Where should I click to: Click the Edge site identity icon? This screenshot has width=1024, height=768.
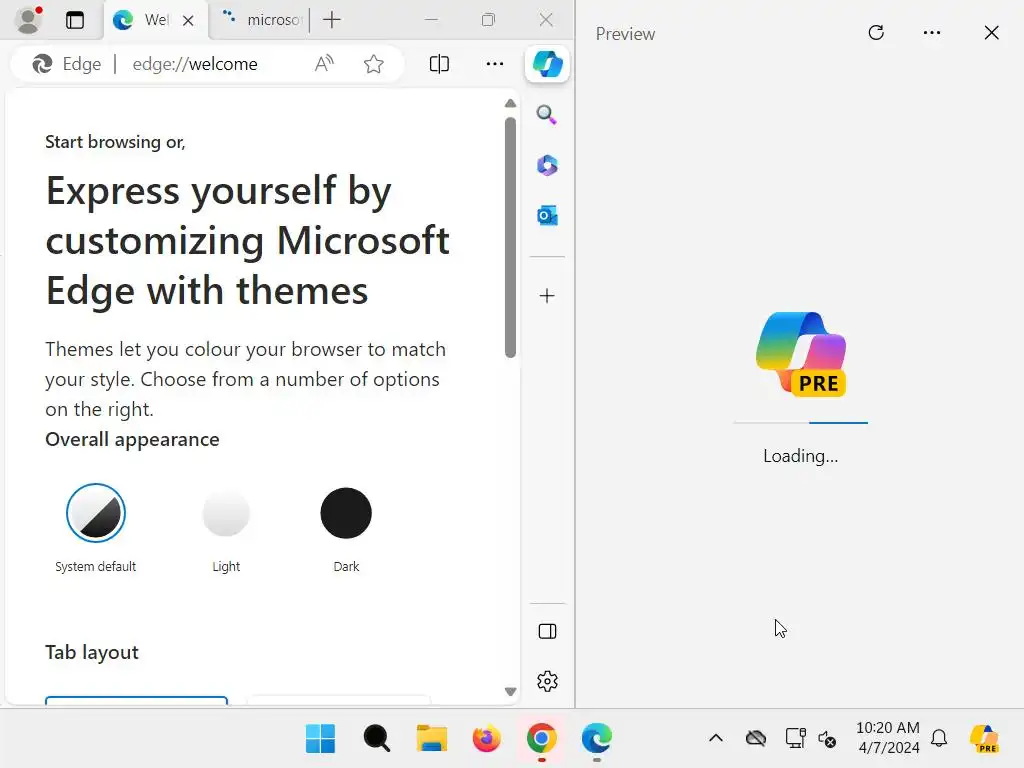67,64
